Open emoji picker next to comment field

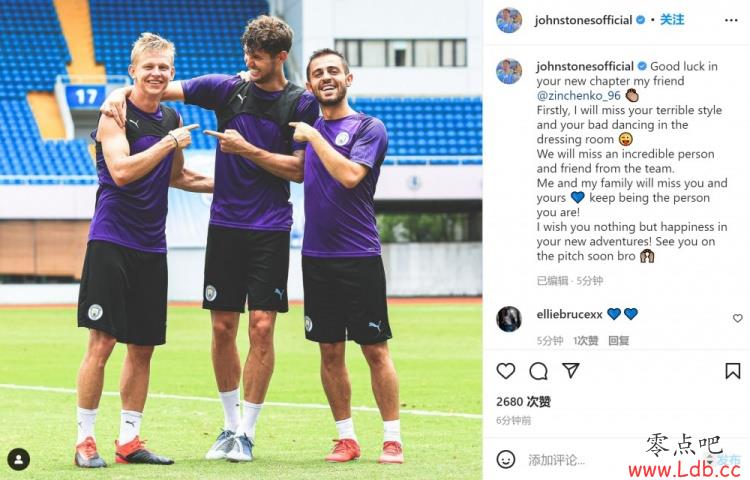506,459
